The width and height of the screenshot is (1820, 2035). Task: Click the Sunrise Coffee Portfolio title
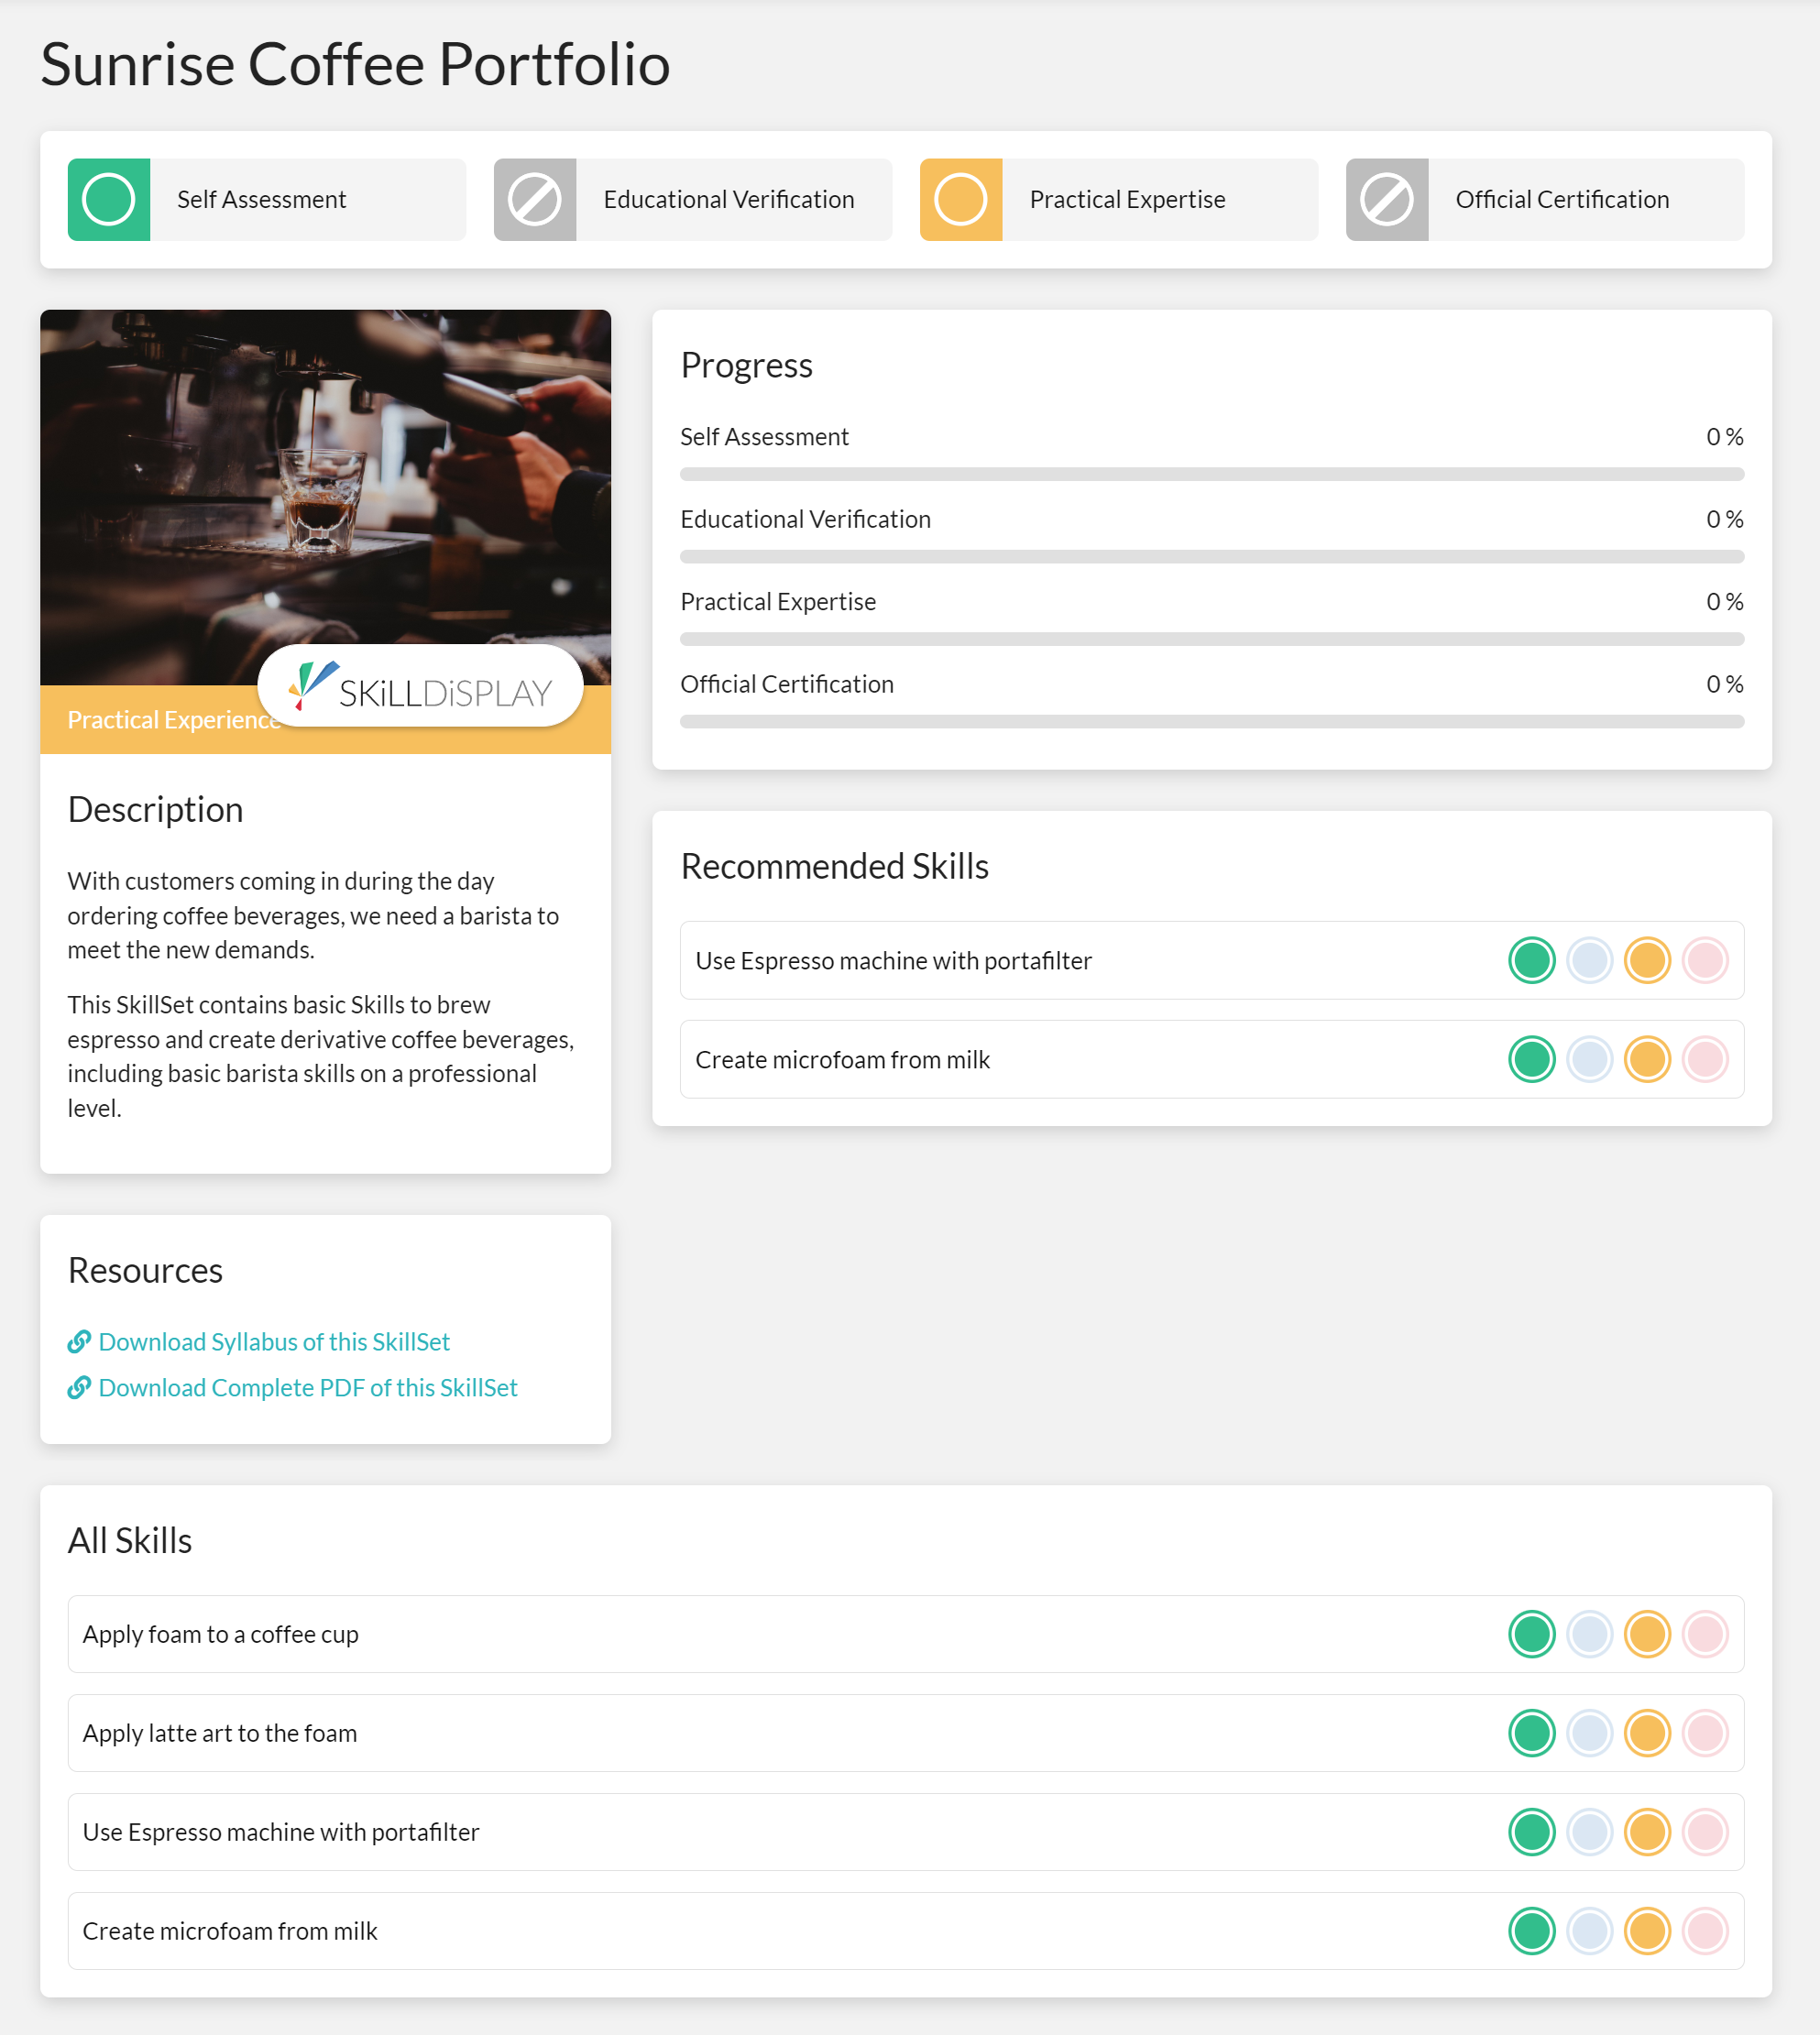pos(355,64)
